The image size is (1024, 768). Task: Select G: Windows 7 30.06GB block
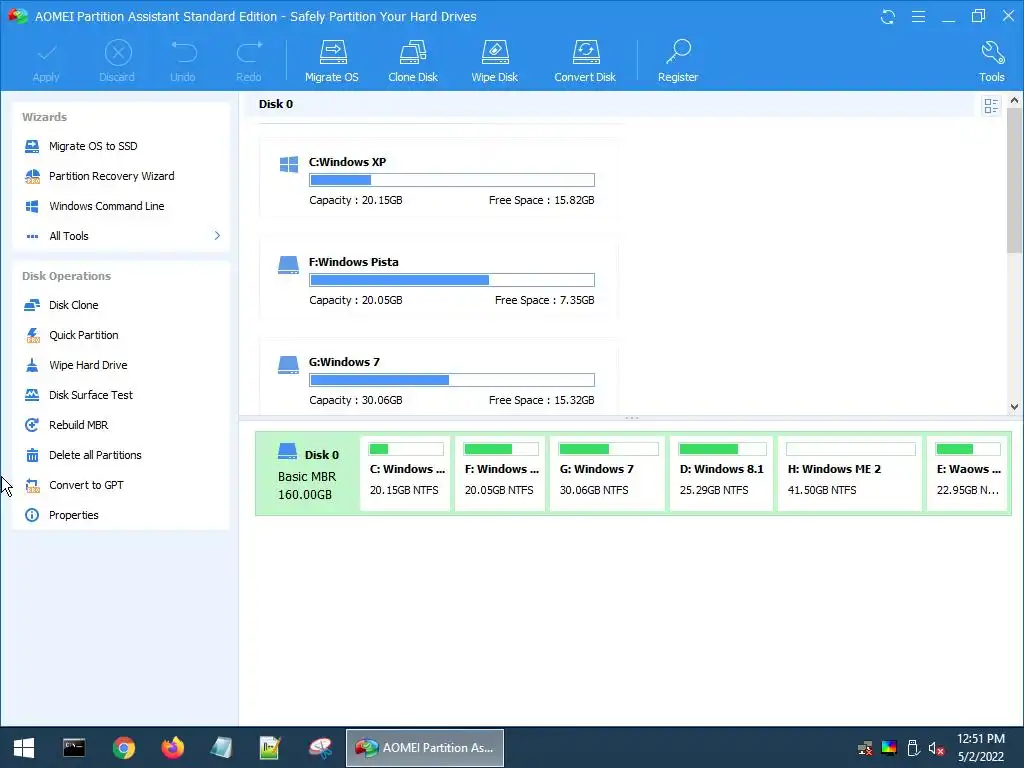point(607,473)
